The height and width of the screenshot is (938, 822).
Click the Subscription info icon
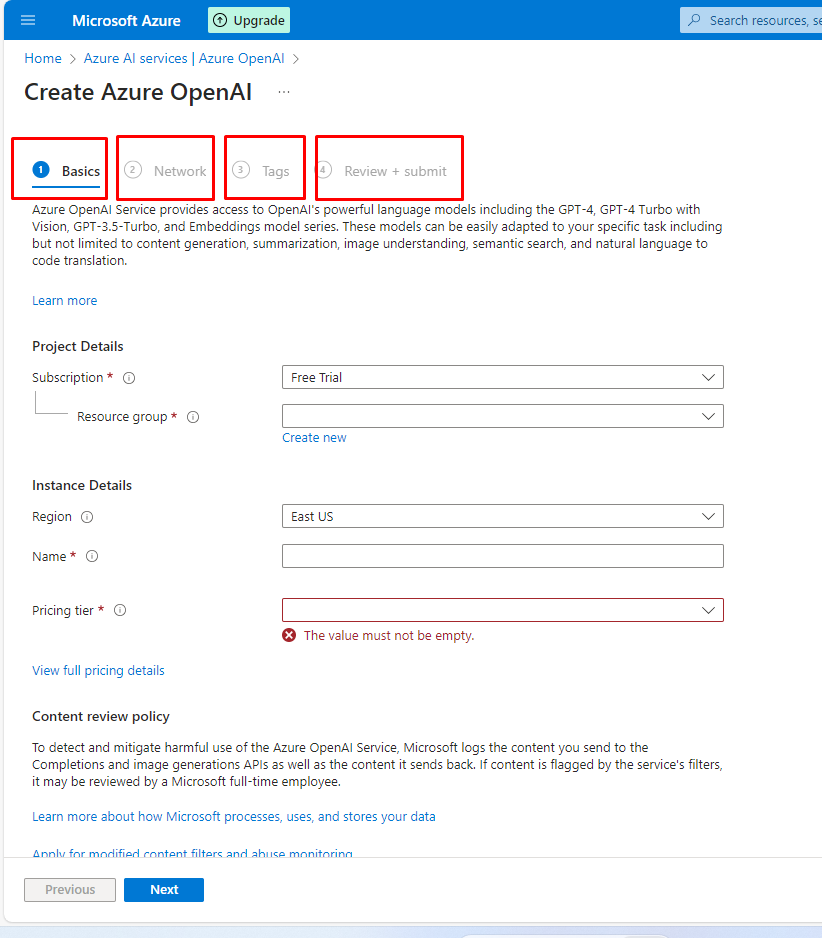pyautogui.click(x=129, y=378)
